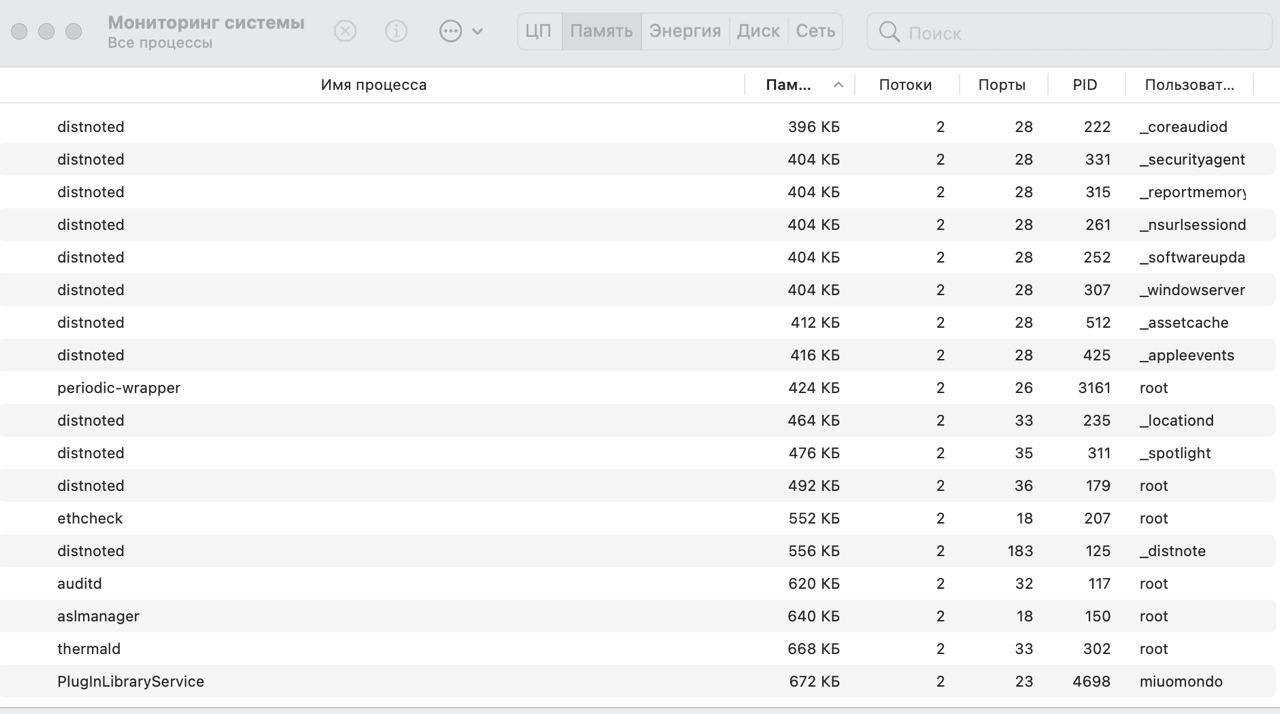
Task: Switch to the Память tab
Action: [601, 31]
